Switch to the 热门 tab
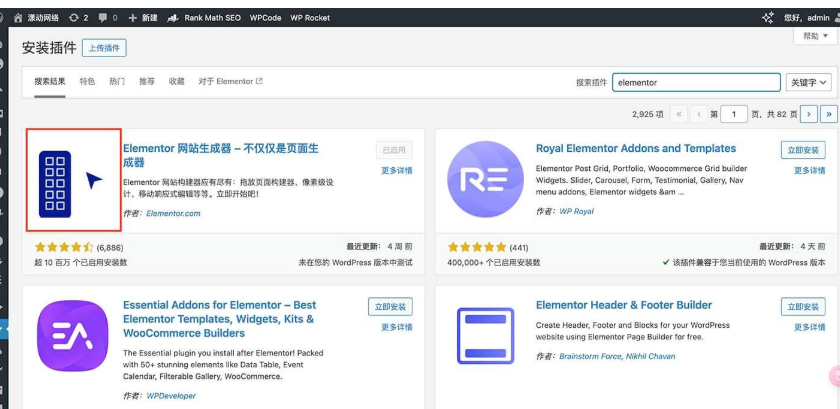Viewport: 840px width, 409px height. tap(117, 81)
